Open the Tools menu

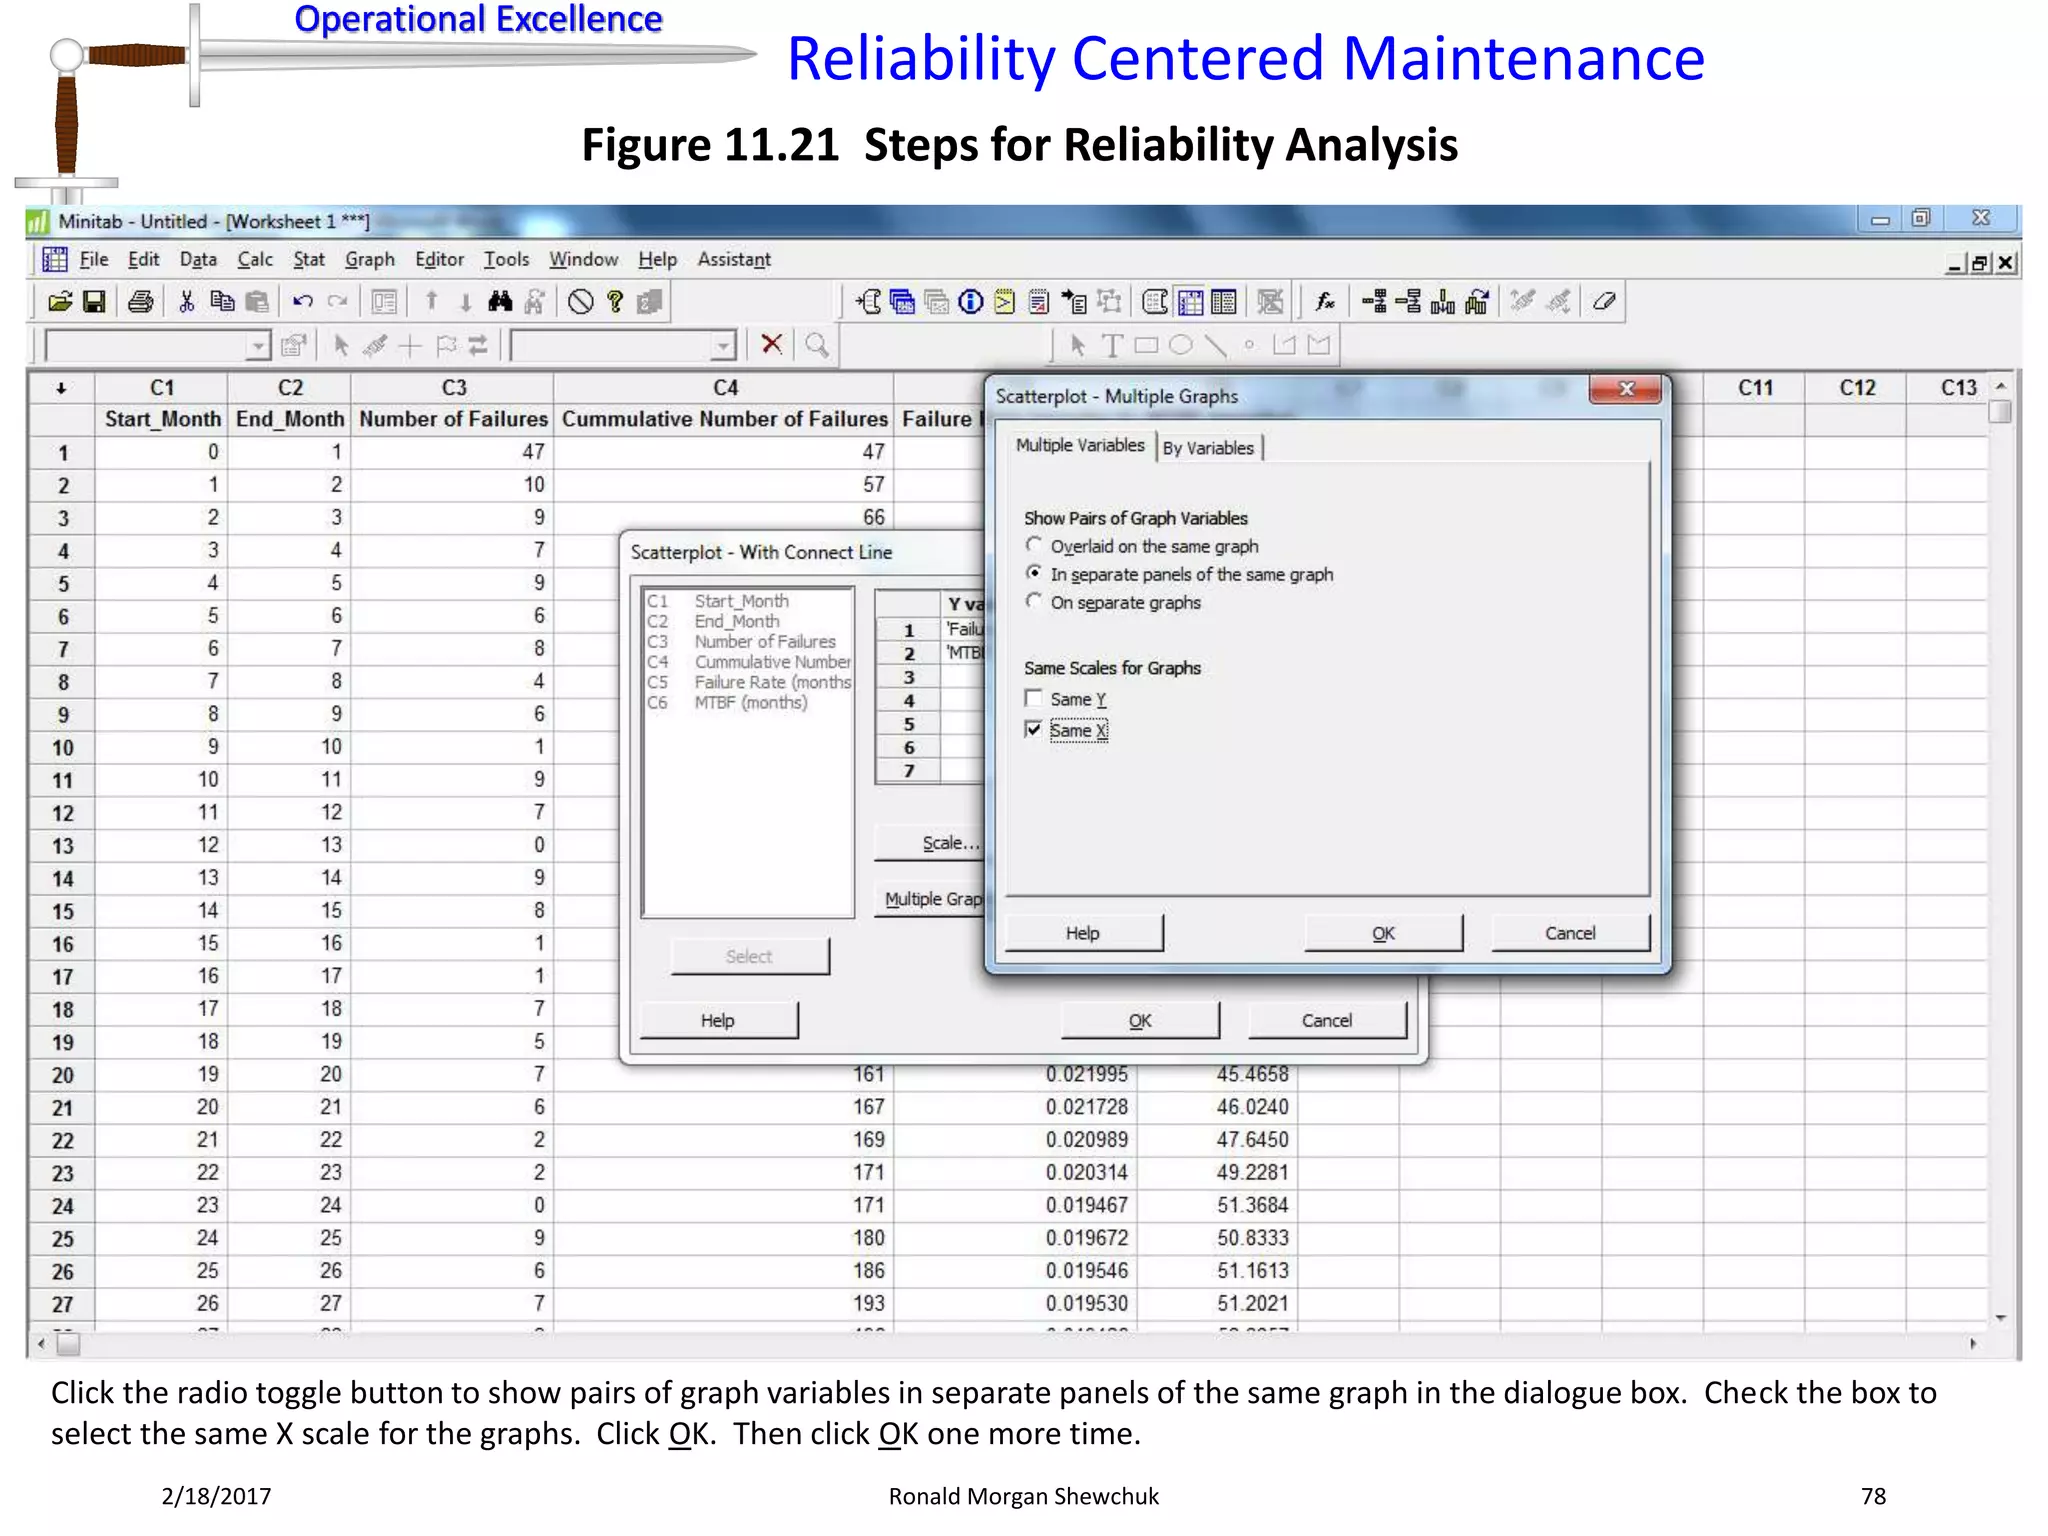click(x=506, y=259)
